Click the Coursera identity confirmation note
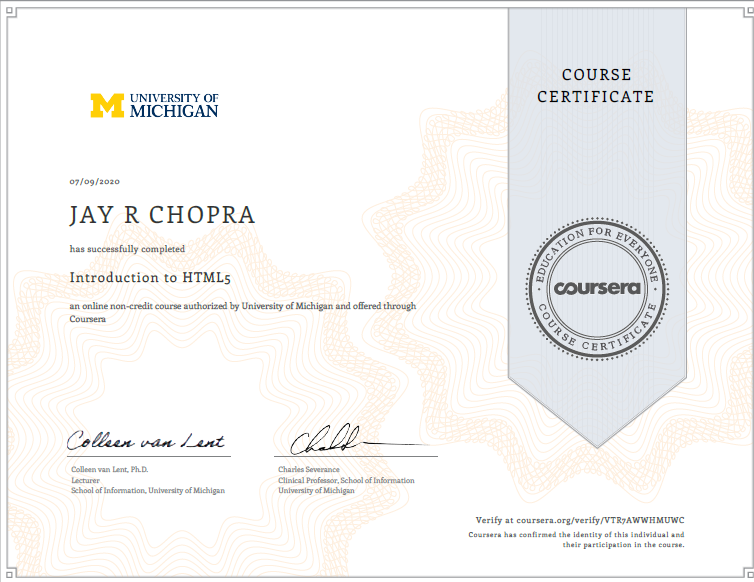Viewport: 754px width, 582px height. [576, 540]
